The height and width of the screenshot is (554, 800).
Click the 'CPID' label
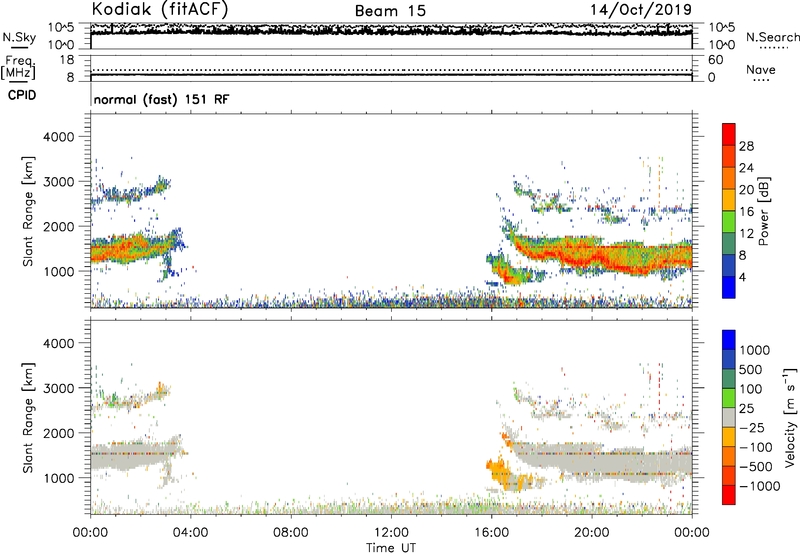coord(22,95)
